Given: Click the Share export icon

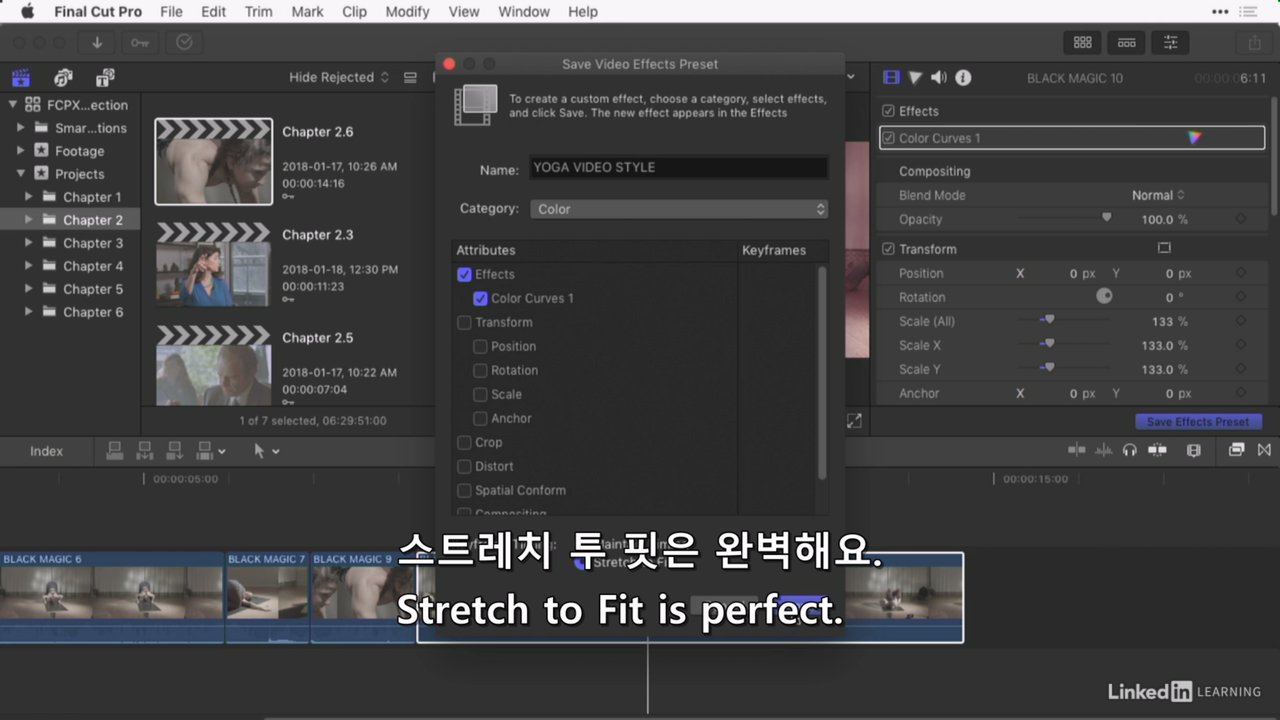Looking at the screenshot, I should click(x=1254, y=42).
